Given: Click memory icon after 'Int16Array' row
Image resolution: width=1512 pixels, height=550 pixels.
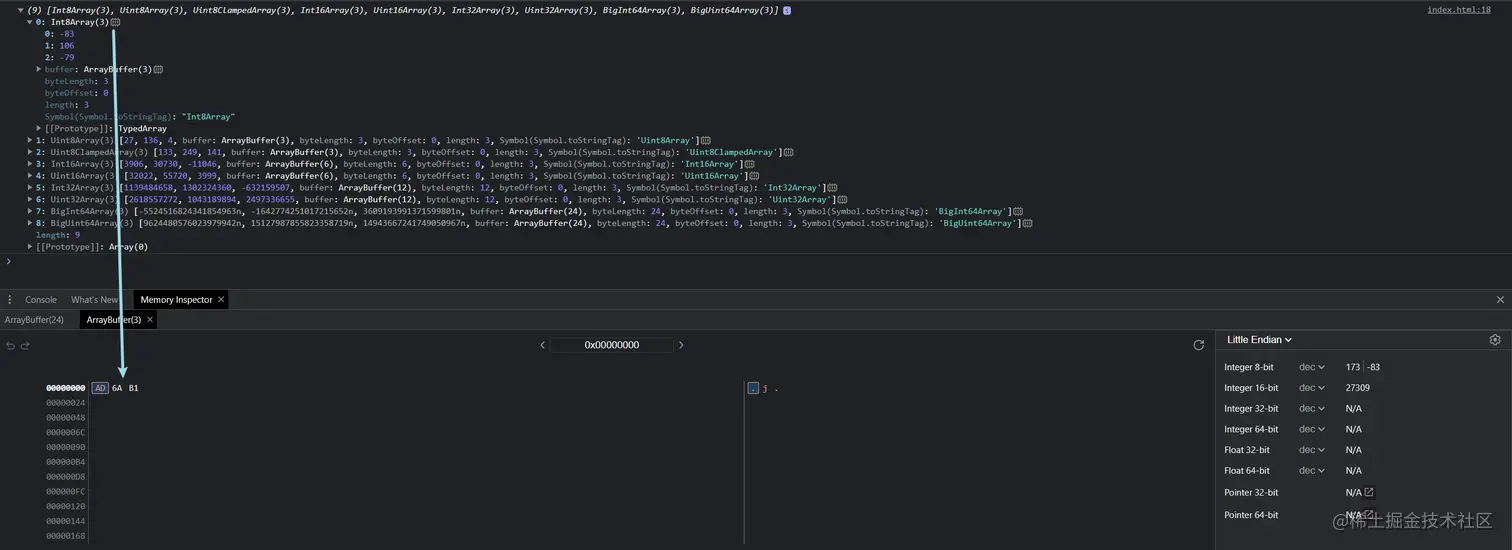Looking at the screenshot, I should [750, 164].
